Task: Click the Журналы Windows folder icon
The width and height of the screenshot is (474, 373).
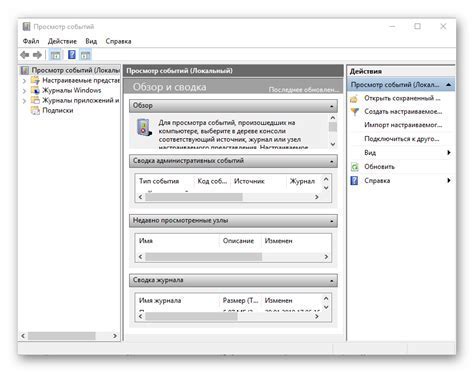Action: (x=35, y=90)
